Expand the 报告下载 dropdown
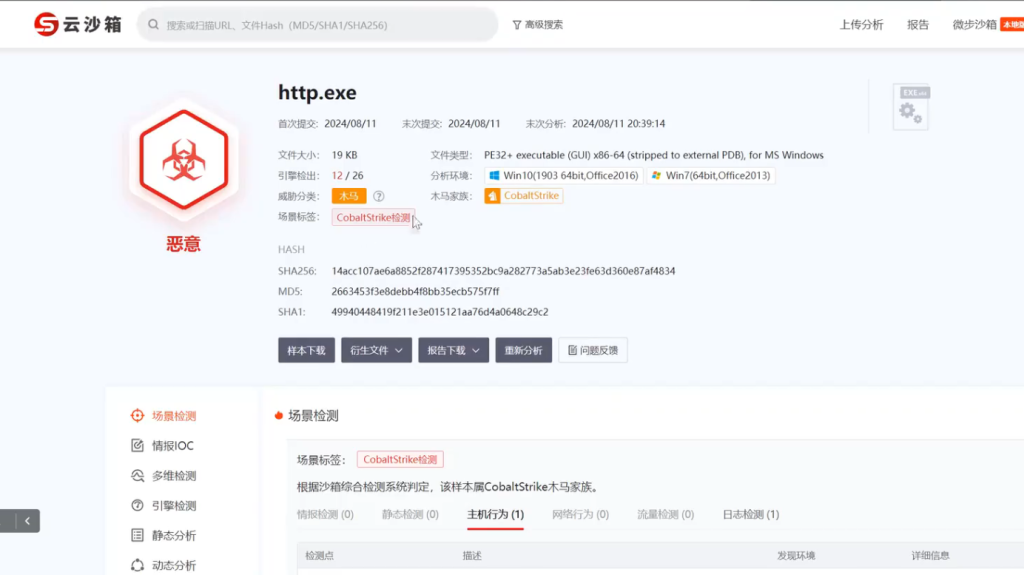This screenshot has width=1024, height=575. click(x=453, y=350)
